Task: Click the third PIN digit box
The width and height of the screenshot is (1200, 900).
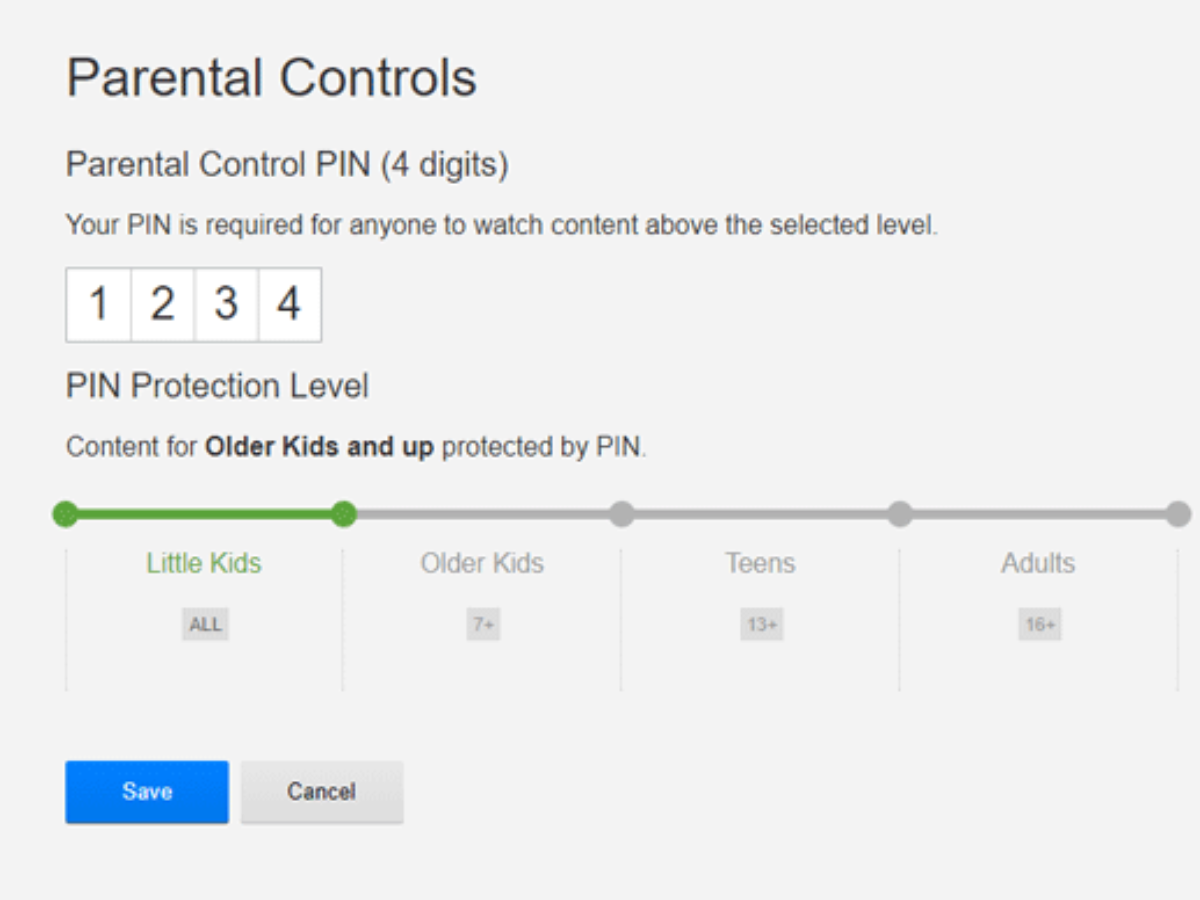Action: 226,304
